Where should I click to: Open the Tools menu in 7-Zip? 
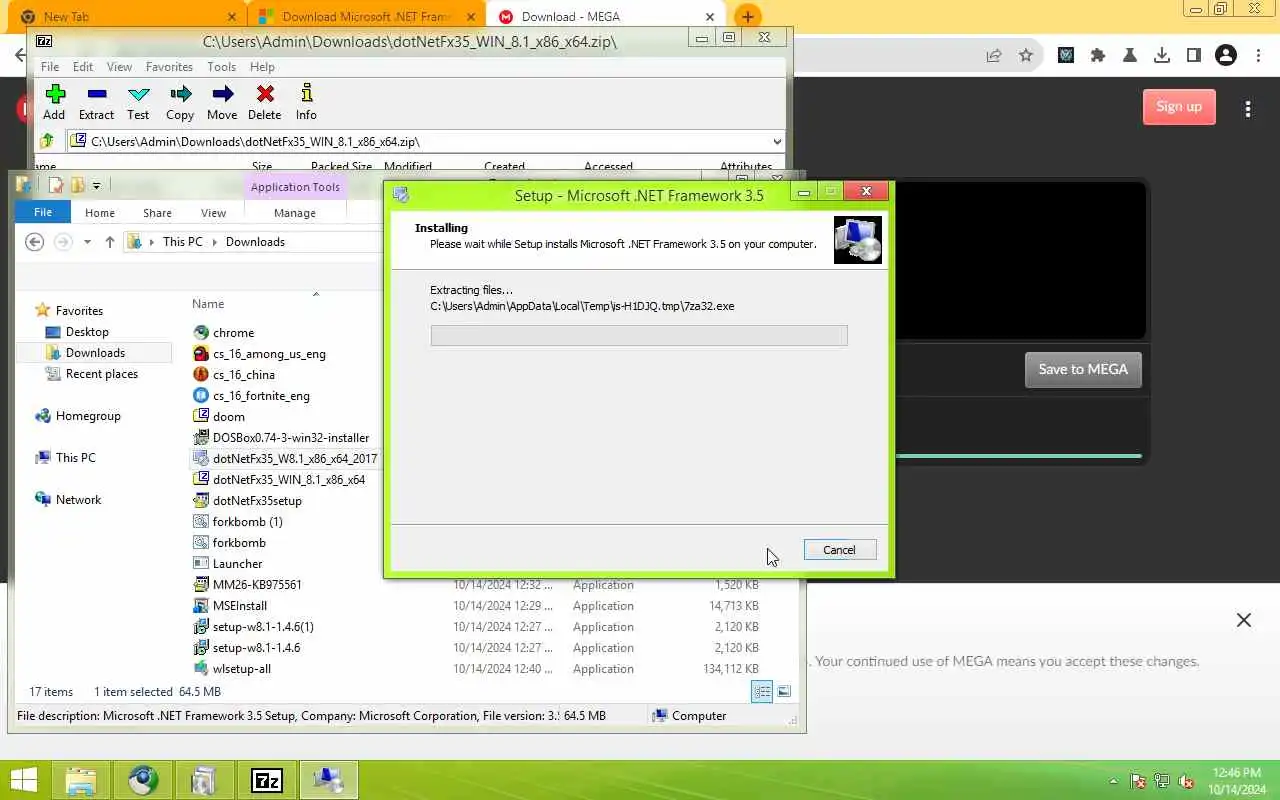pyautogui.click(x=221, y=67)
